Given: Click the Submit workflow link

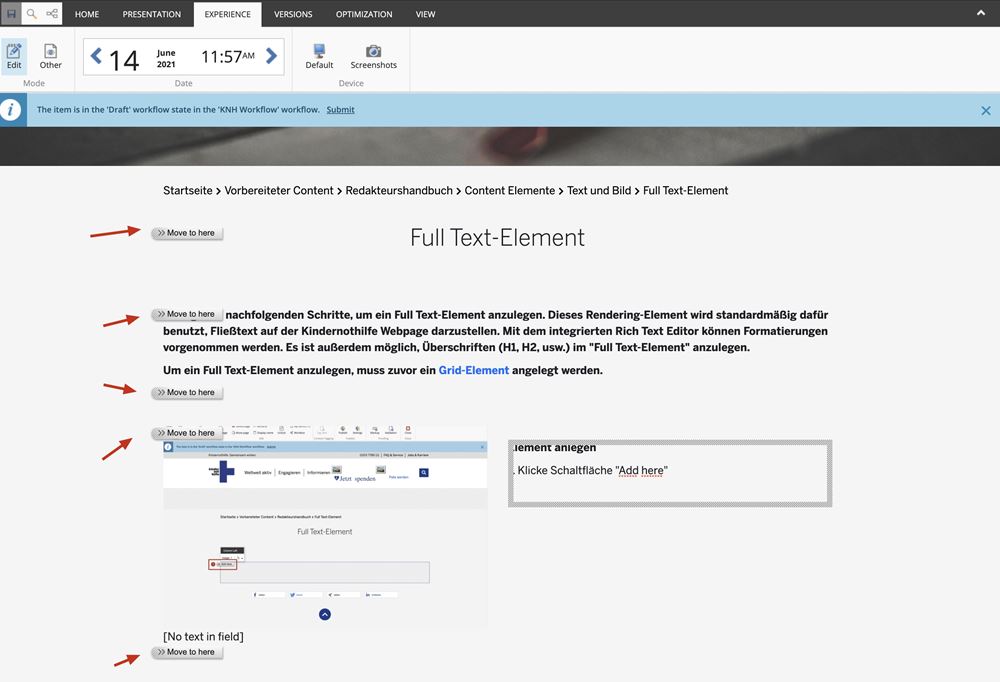Looking at the screenshot, I should pyautogui.click(x=340, y=110).
